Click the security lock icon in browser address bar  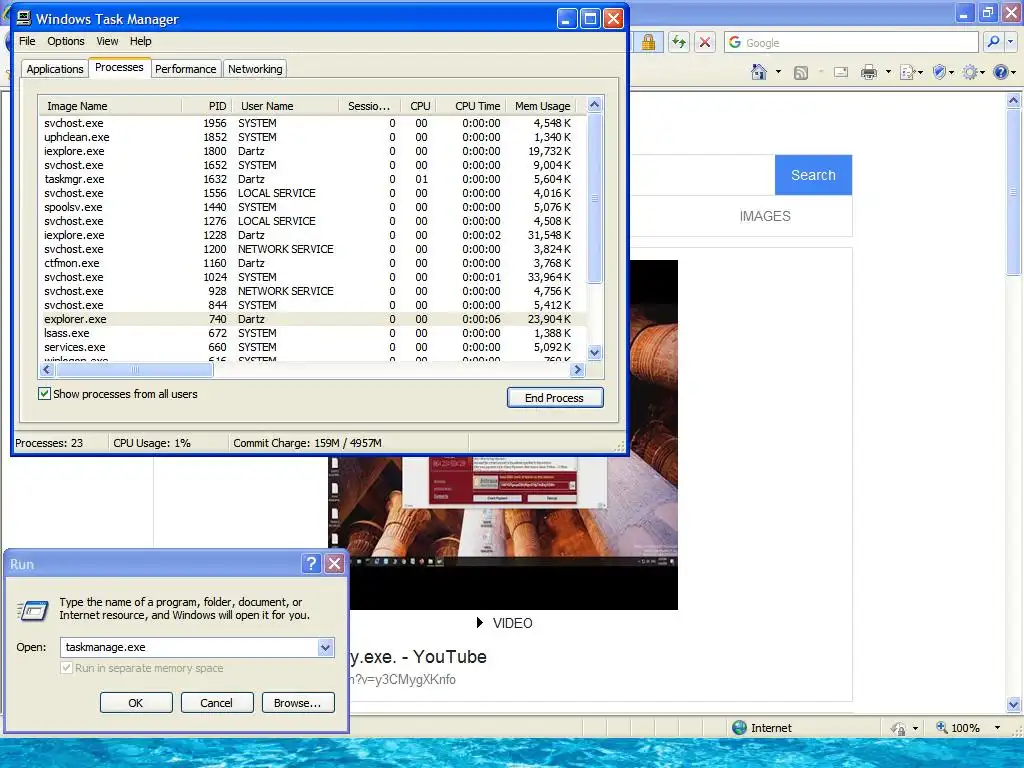[648, 42]
